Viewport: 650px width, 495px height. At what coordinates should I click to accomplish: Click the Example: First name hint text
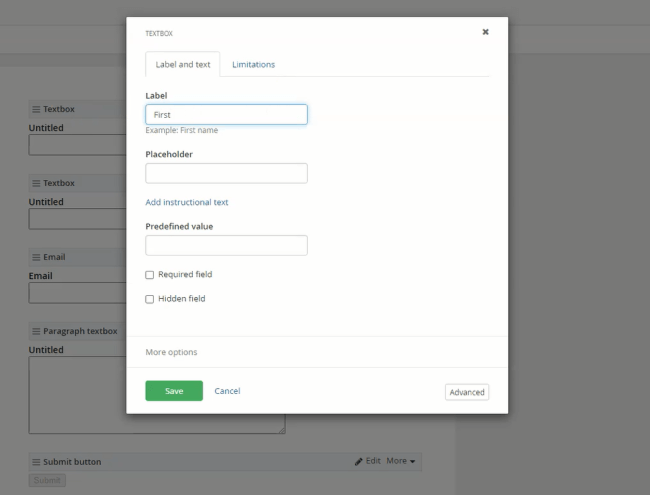coord(182,130)
